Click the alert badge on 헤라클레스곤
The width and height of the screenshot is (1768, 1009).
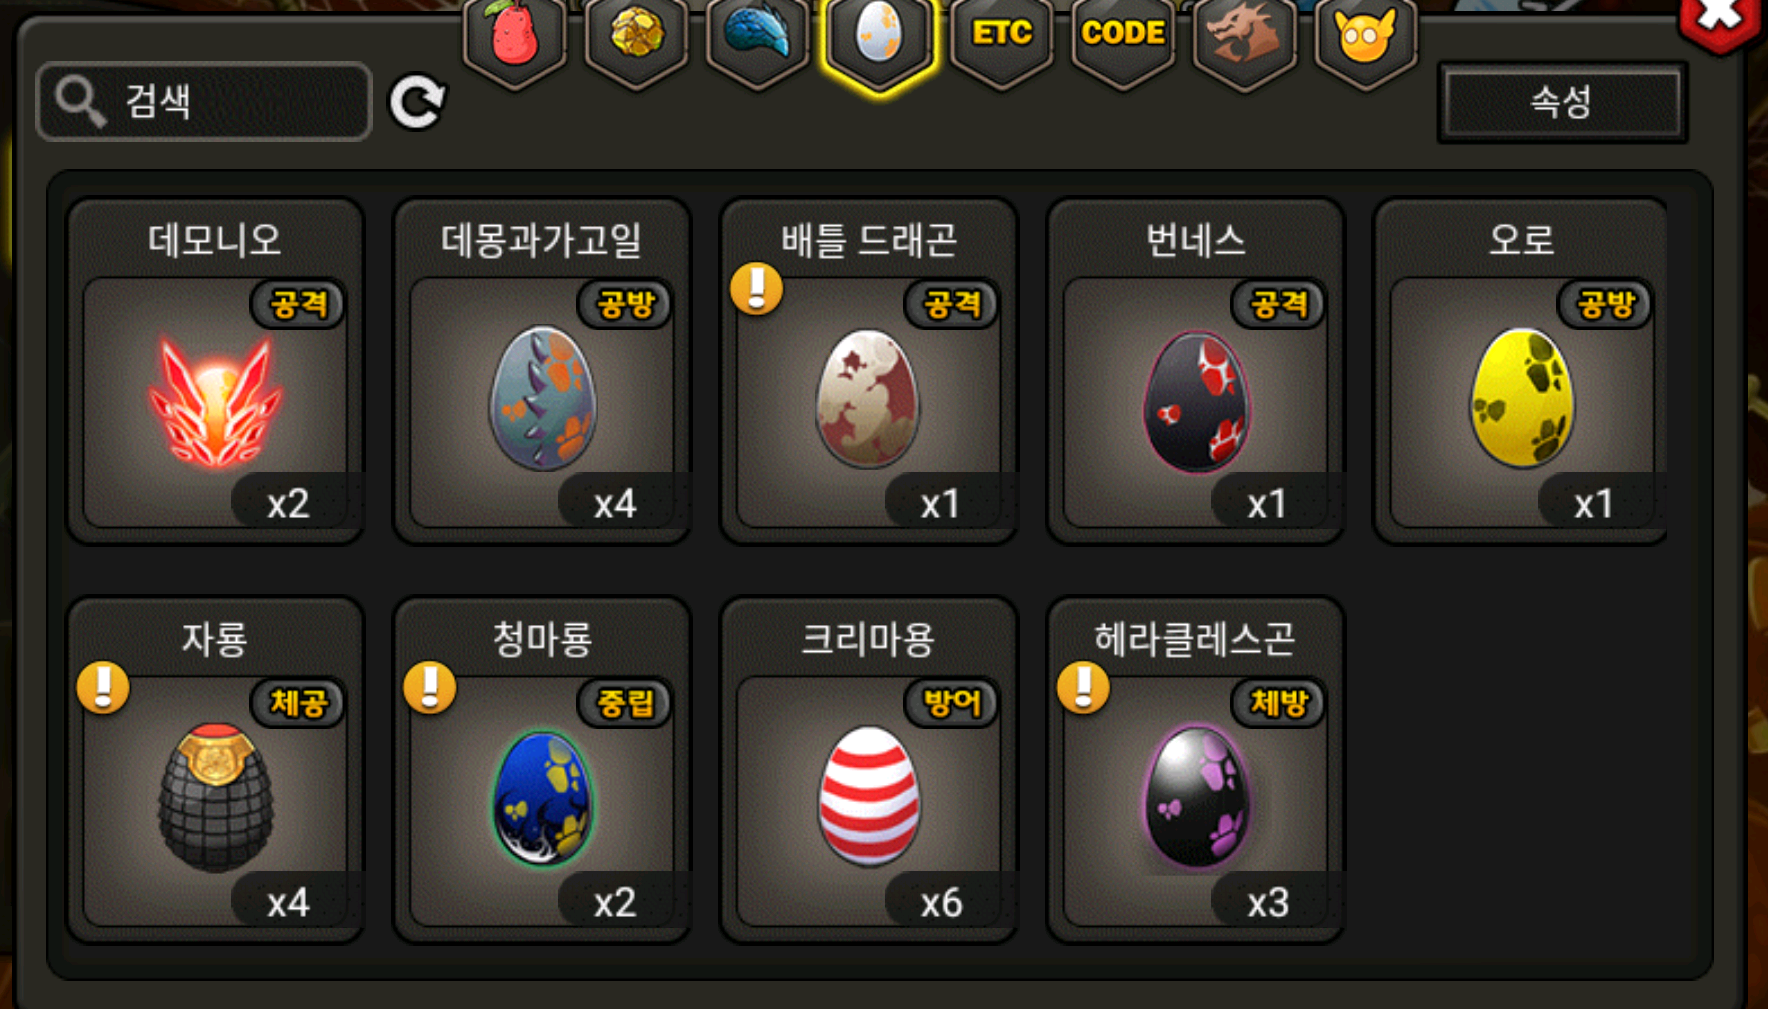pos(1084,688)
